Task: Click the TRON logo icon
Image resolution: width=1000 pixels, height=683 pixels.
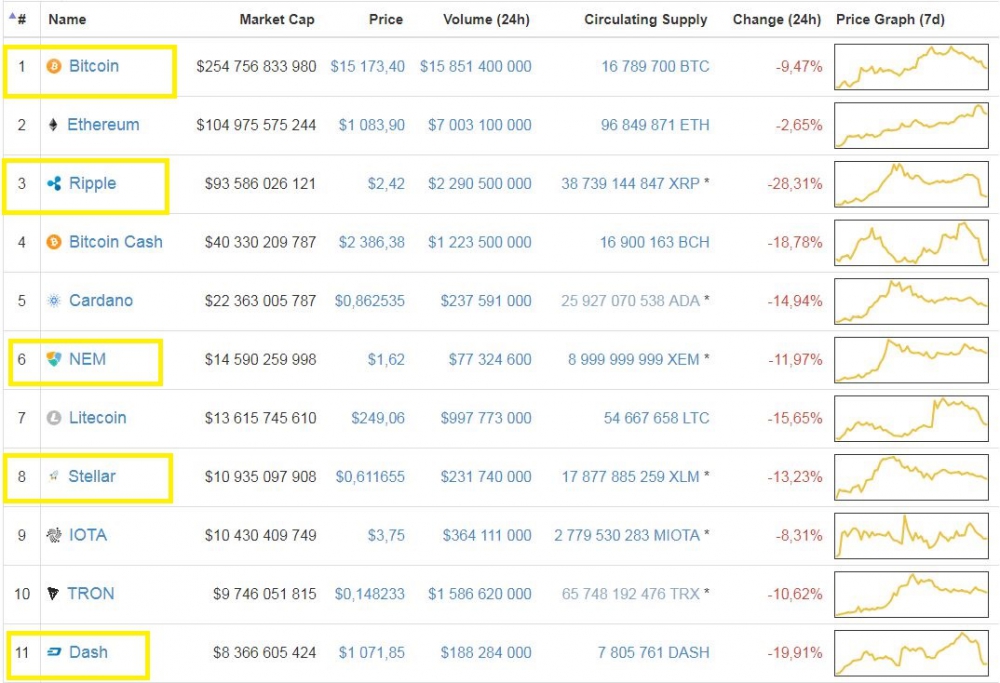Action: 53,594
